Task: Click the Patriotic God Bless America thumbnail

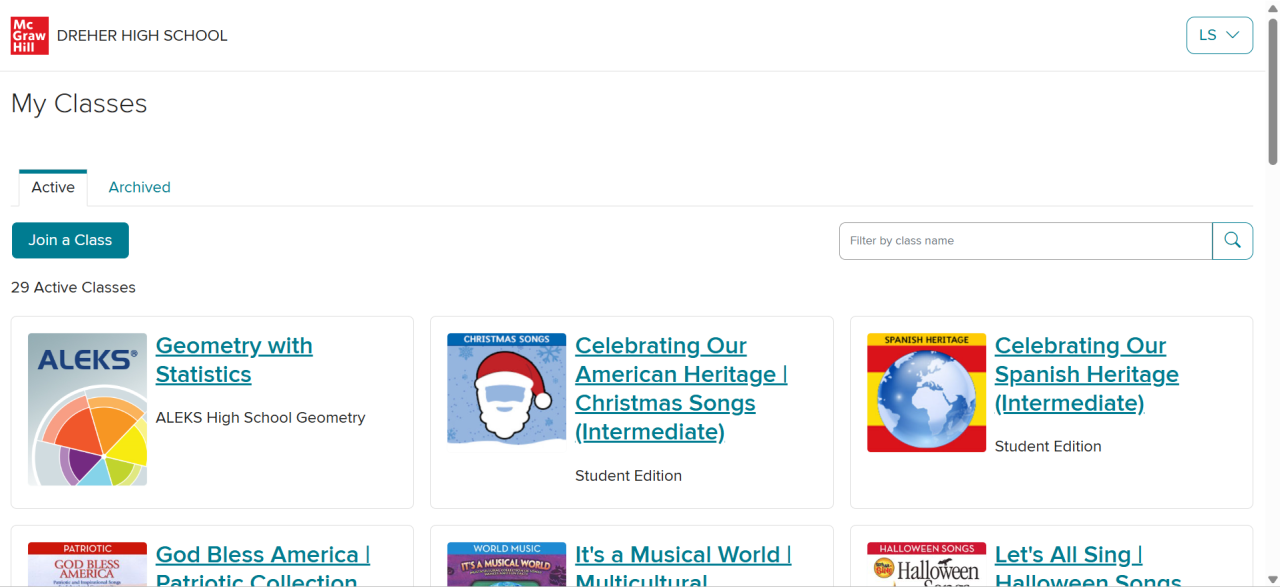Action: point(88,564)
